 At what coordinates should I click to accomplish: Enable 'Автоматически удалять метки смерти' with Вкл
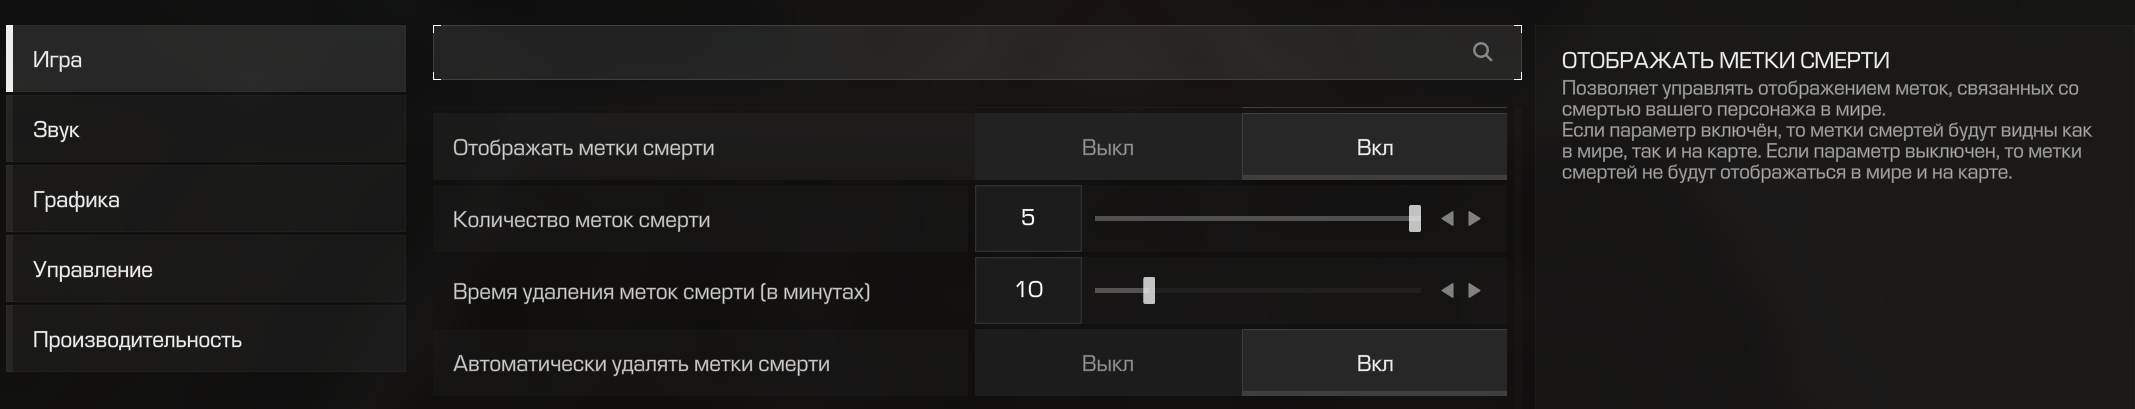click(x=1374, y=363)
